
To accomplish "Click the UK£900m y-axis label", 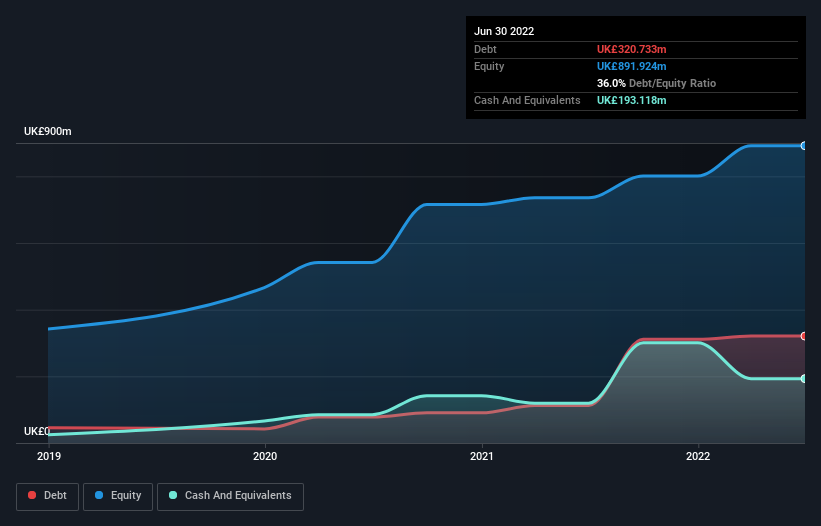I will pyautogui.click(x=48, y=131).
